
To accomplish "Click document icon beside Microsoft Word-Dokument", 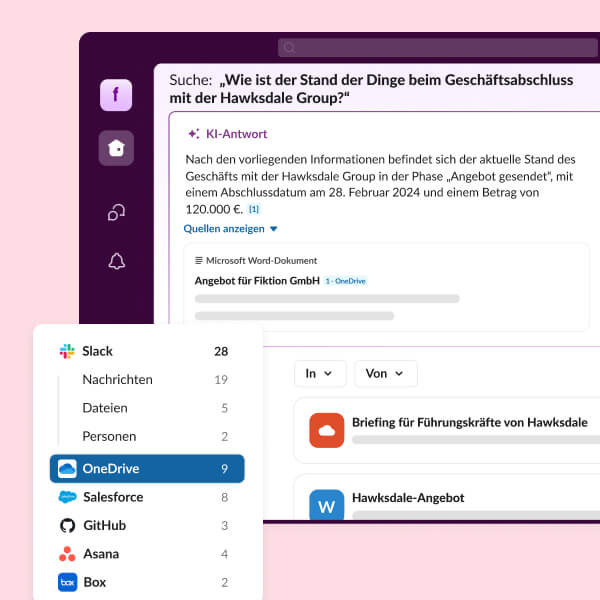I will 199,261.
